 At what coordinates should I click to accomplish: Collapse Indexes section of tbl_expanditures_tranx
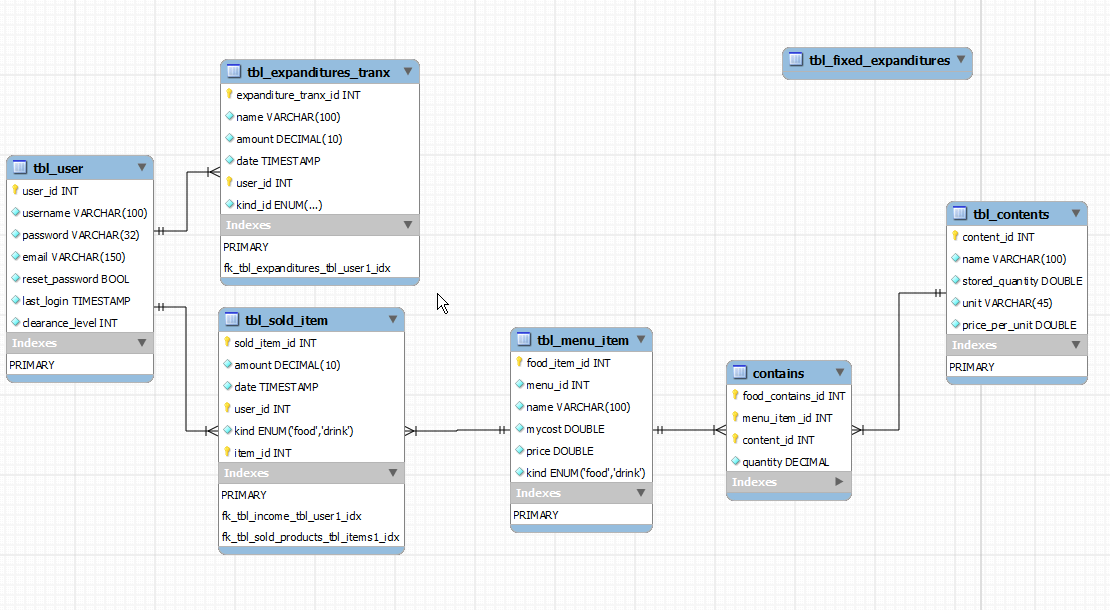click(408, 224)
